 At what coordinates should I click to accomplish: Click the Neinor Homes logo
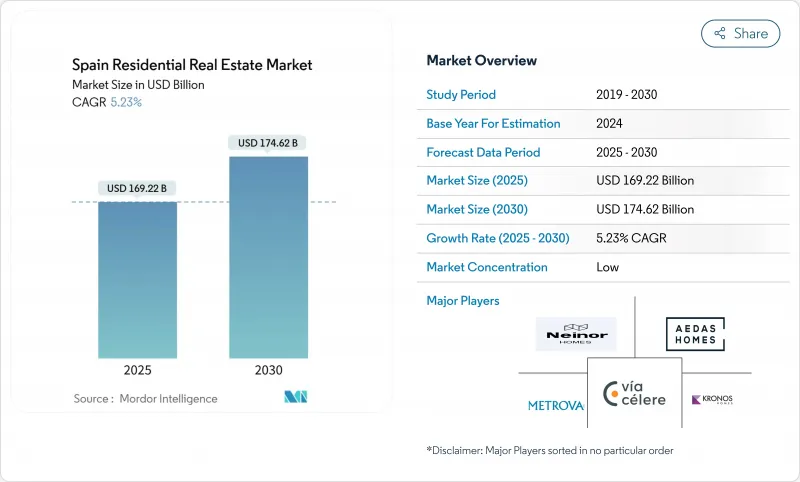pos(576,334)
